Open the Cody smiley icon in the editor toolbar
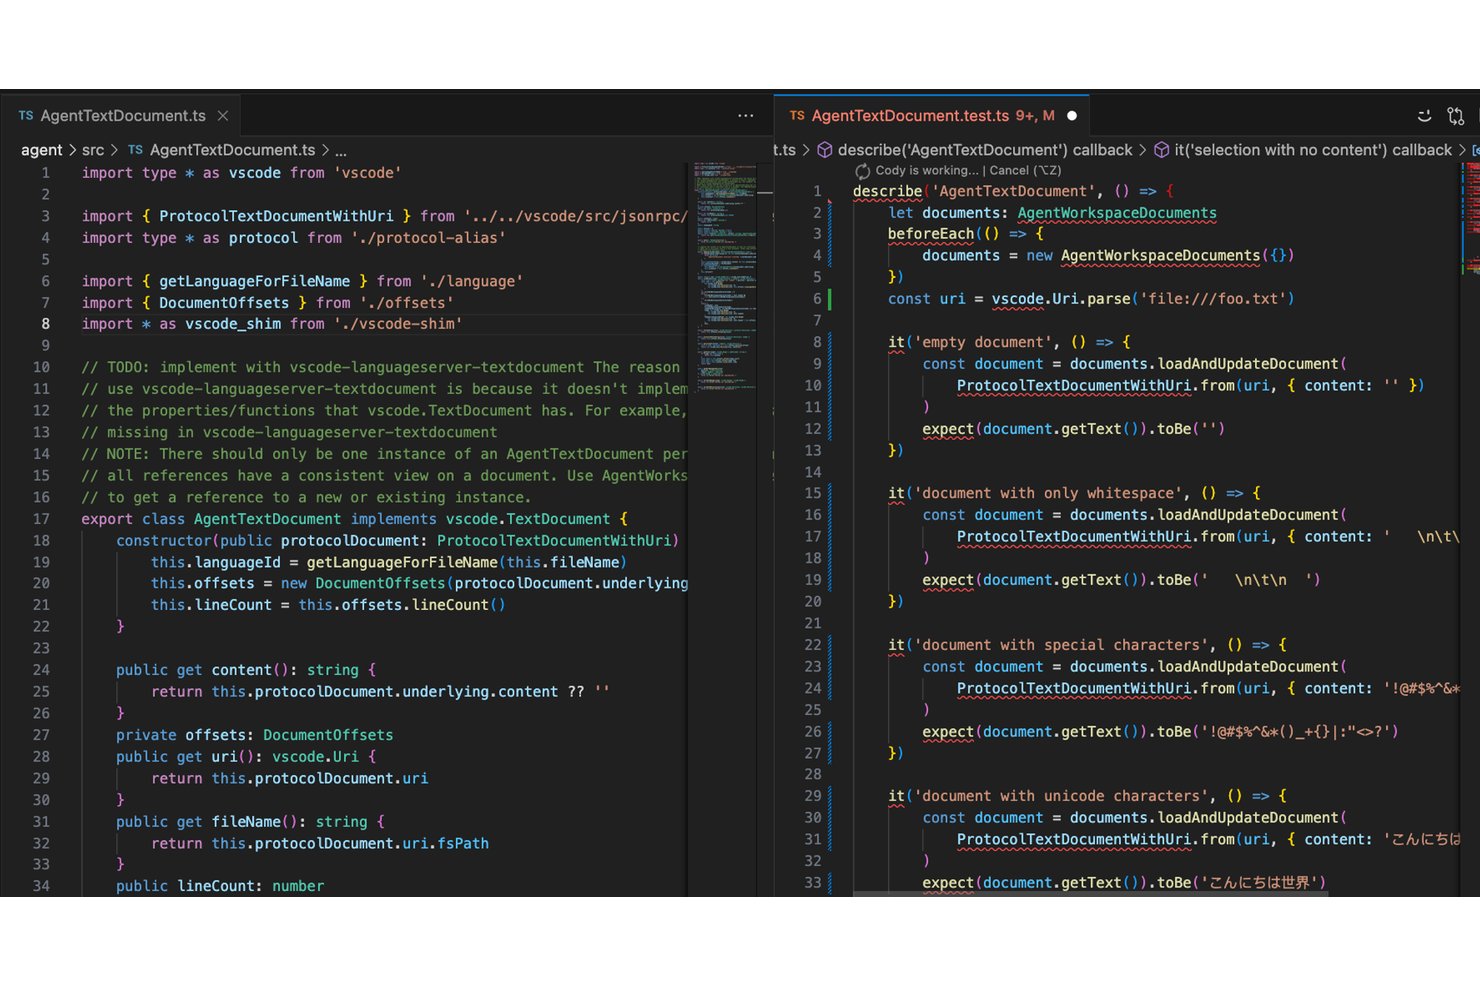This screenshot has width=1480, height=987. (1424, 116)
